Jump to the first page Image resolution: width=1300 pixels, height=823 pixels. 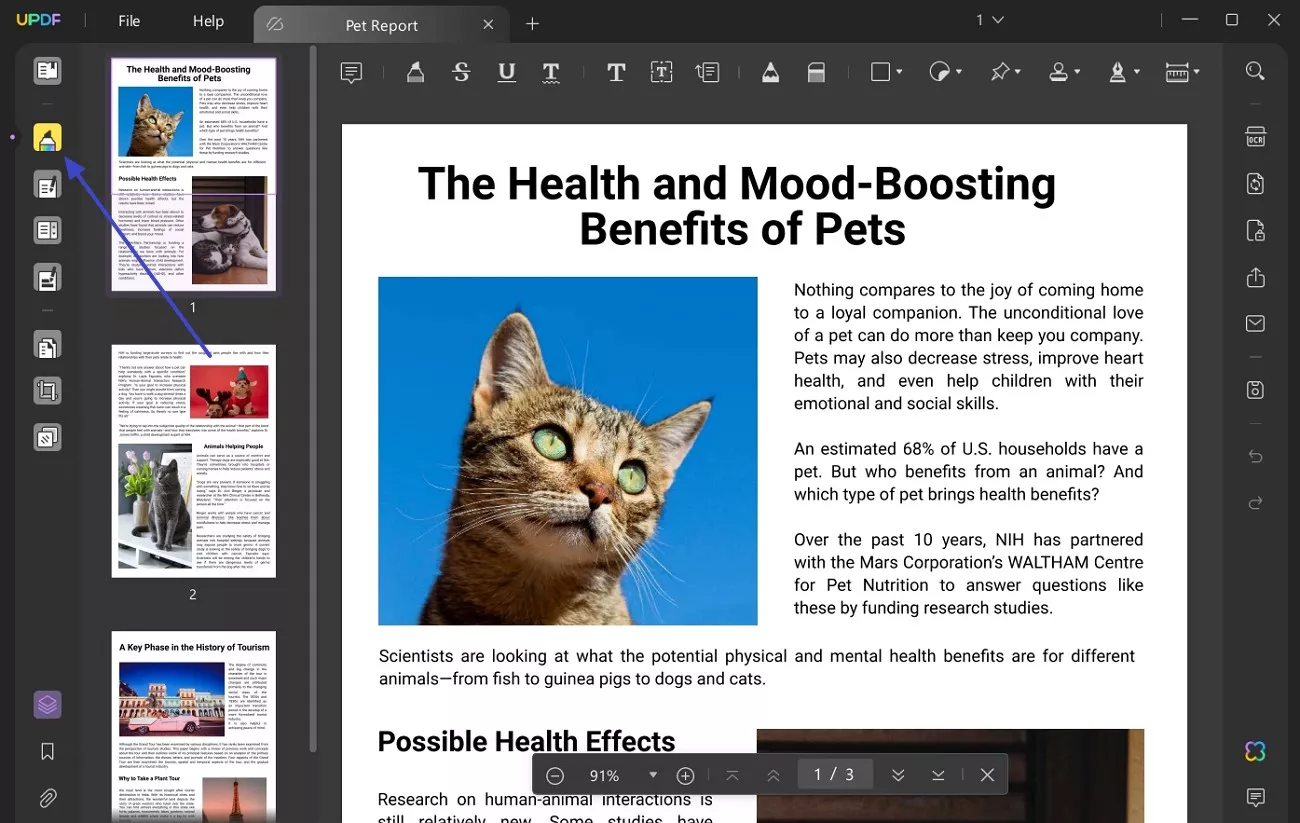(x=732, y=775)
